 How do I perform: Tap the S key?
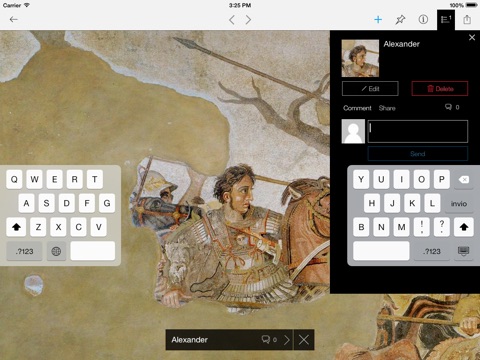pyautogui.click(x=46, y=203)
